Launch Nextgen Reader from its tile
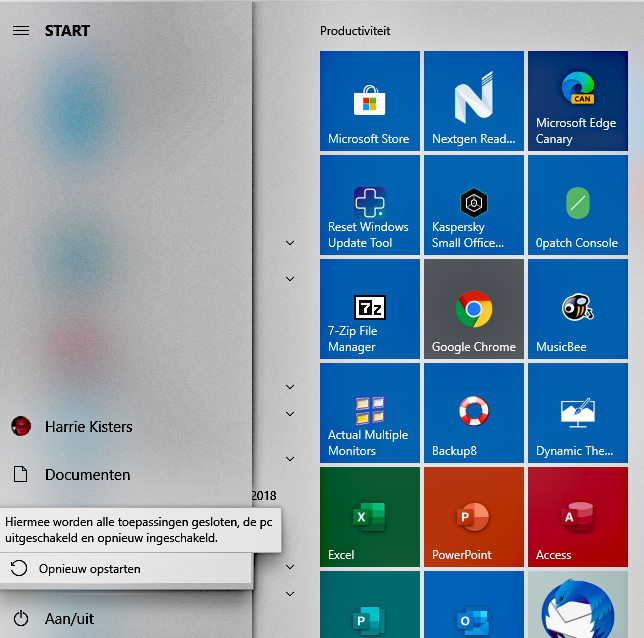Image resolution: width=644 pixels, height=638 pixels. point(474,101)
